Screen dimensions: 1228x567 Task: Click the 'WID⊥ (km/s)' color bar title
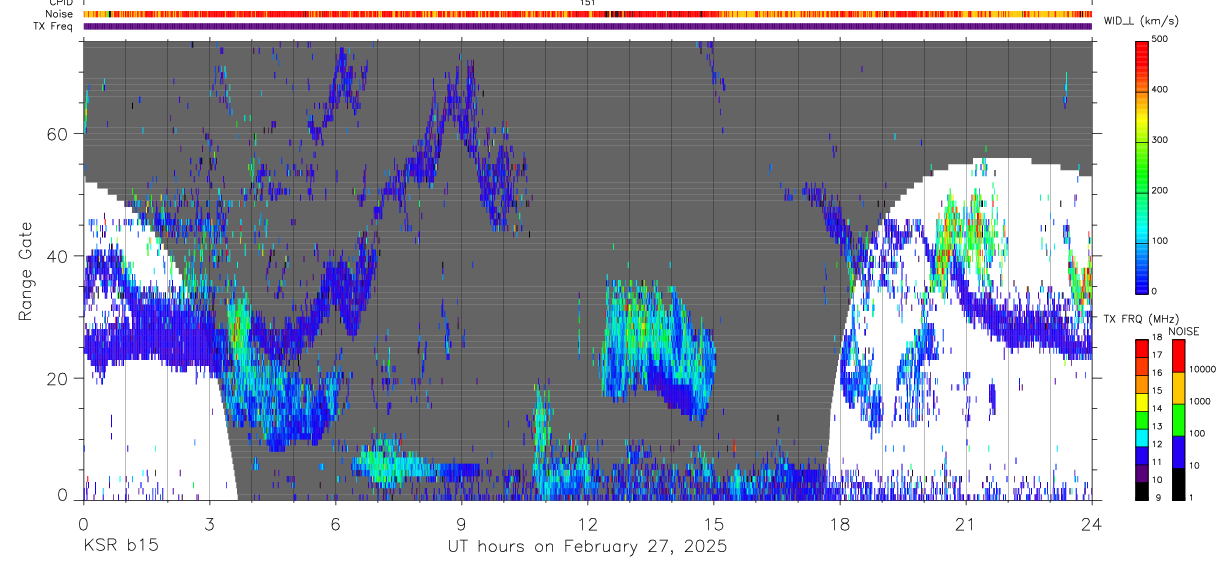point(1139,21)
